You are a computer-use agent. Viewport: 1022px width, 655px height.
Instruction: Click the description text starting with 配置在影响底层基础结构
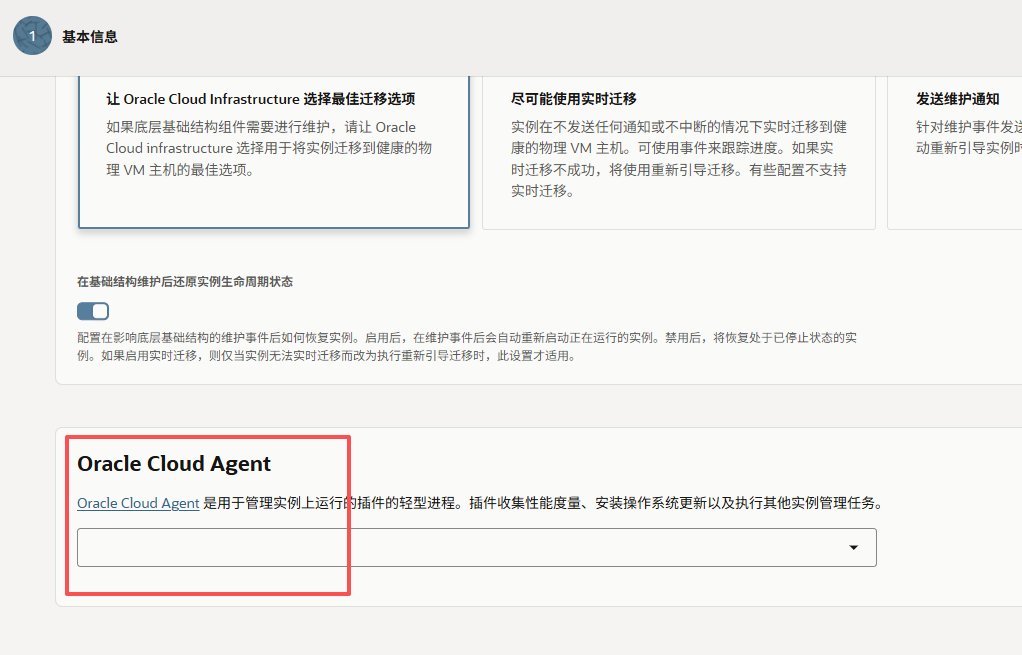[467, 347]
